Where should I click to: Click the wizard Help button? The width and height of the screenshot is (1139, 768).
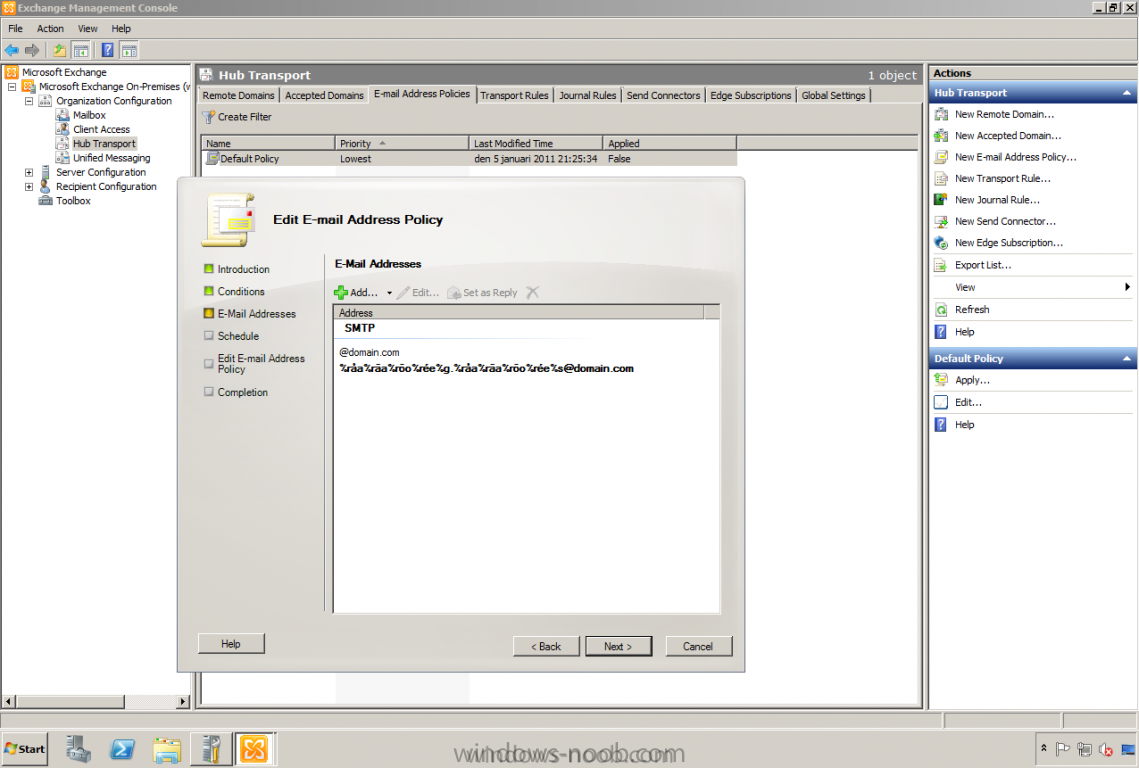pos(231,644)
